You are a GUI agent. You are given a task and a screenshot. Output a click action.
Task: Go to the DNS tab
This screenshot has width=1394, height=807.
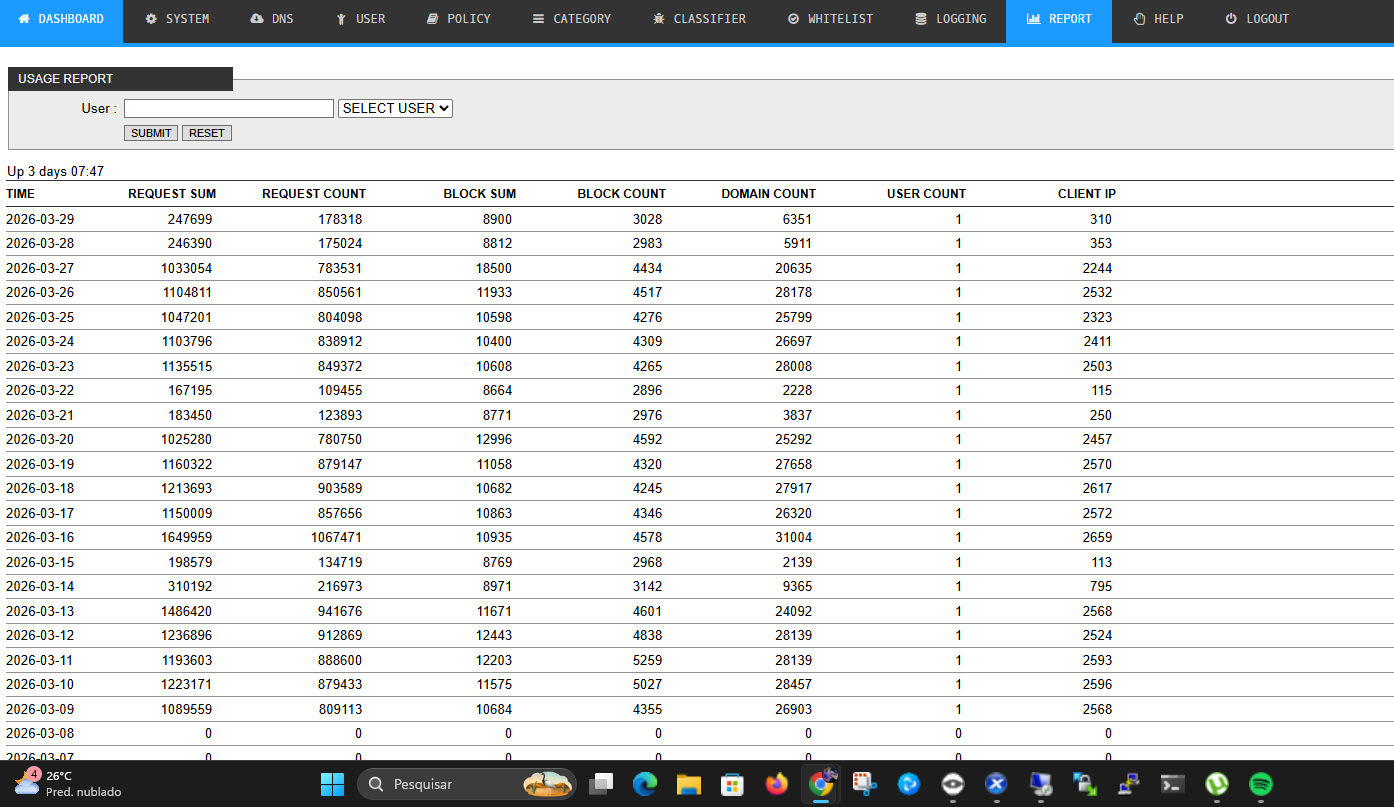[x=272, y=19]
